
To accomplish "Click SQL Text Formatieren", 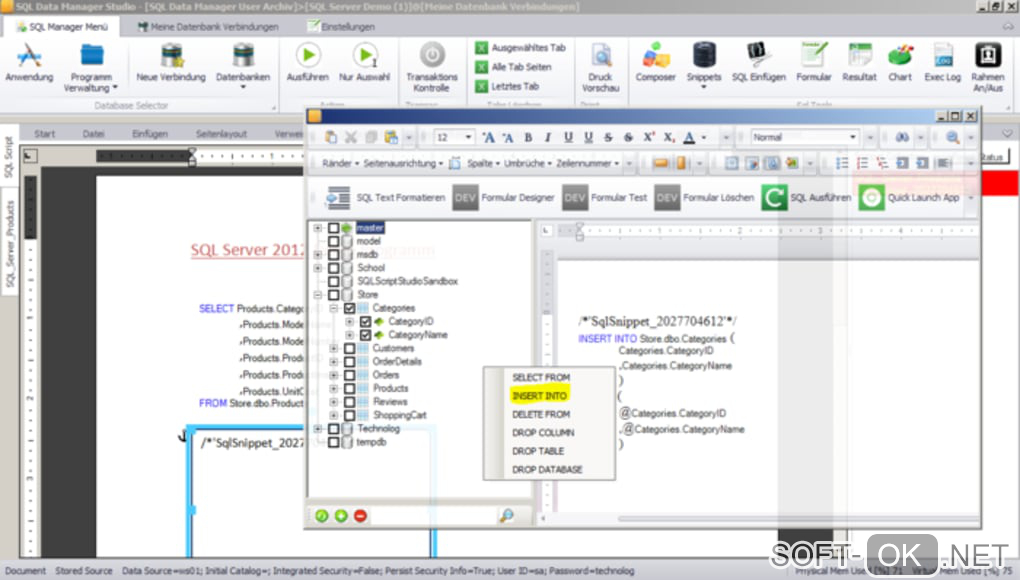I will point(386,198).
